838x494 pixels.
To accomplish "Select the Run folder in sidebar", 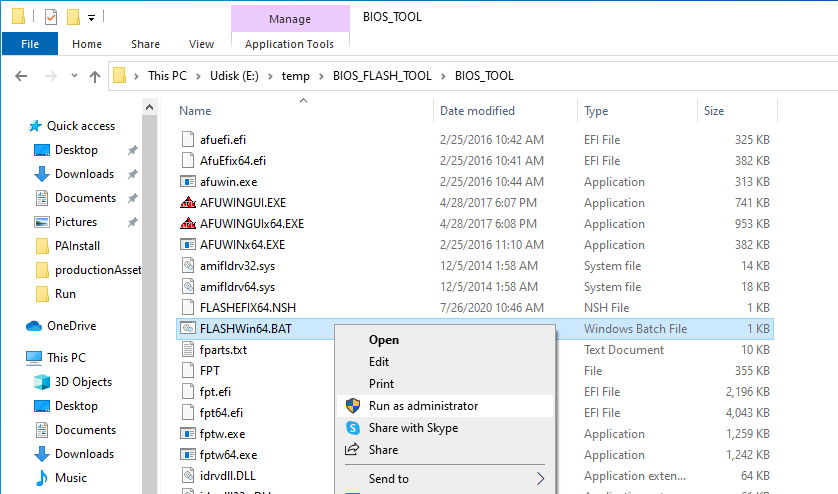I will [65, 294].
